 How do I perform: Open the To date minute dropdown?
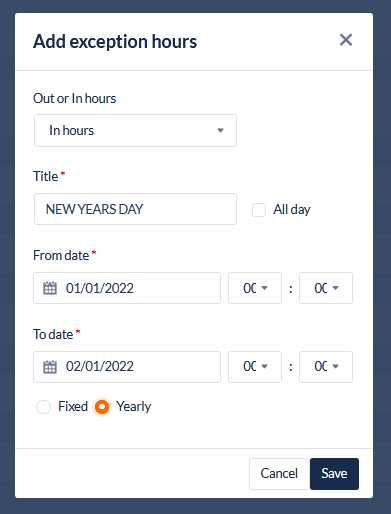(326, 367)
